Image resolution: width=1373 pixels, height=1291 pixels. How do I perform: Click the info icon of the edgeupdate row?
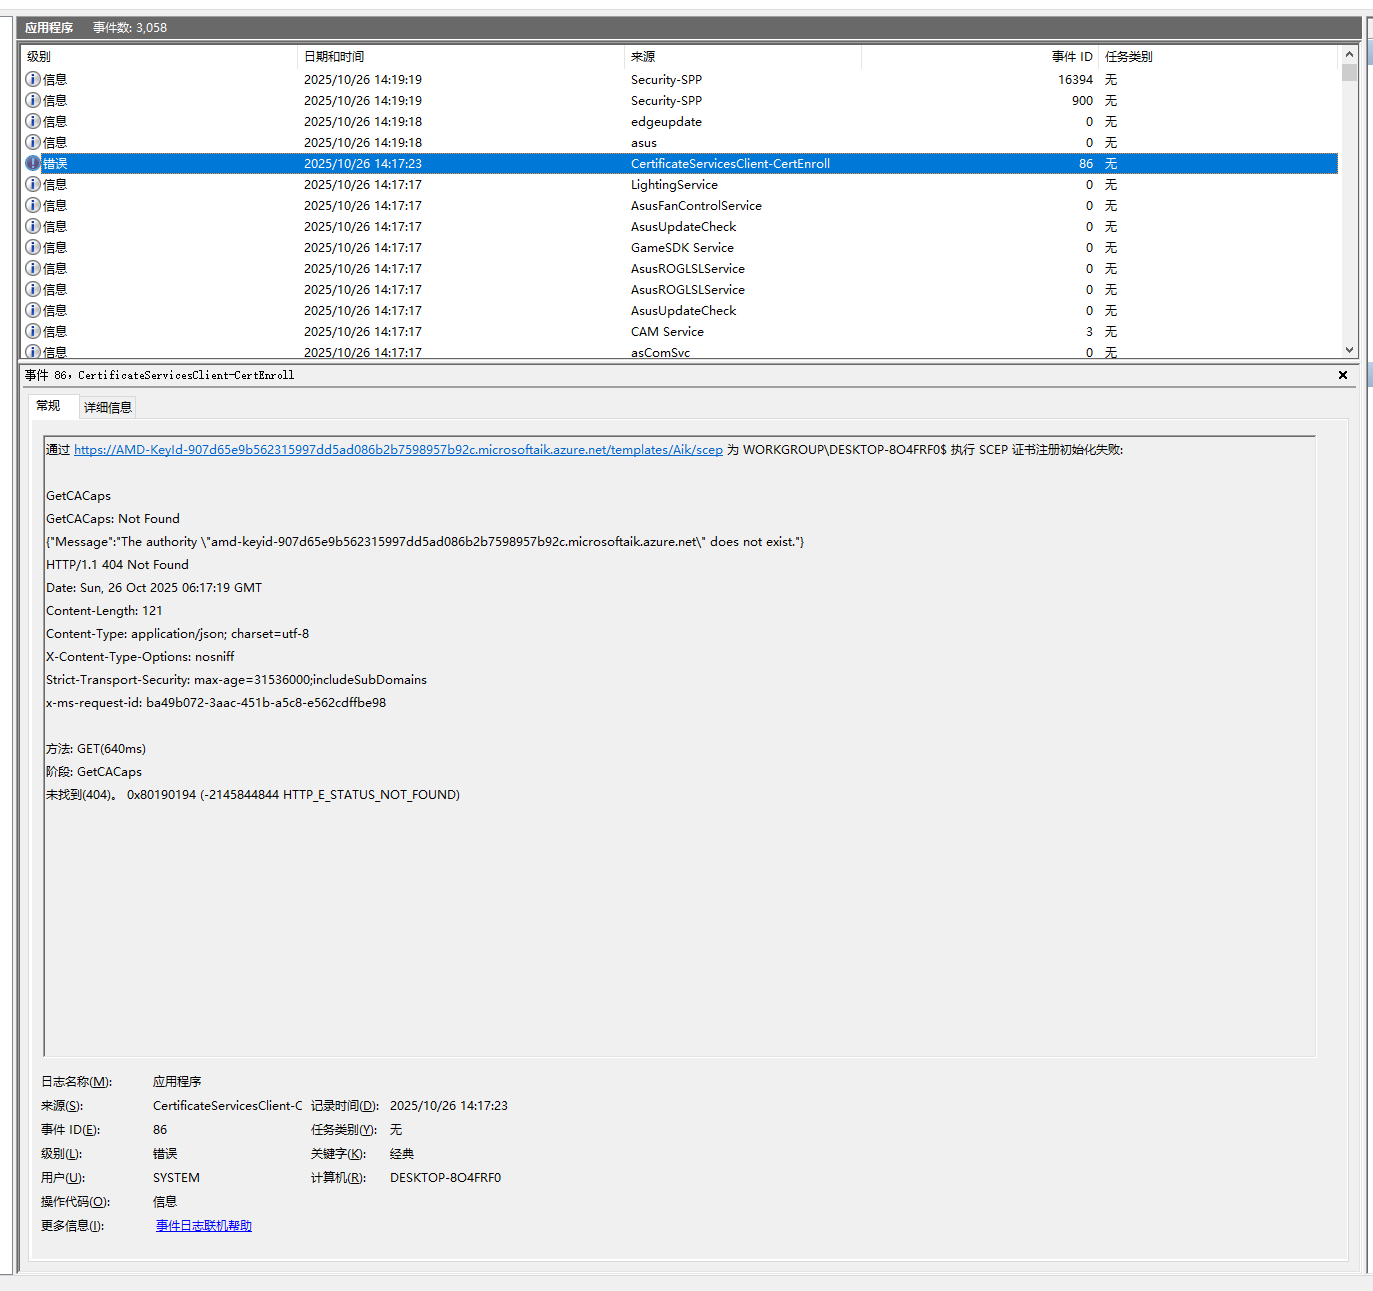[x=33, y=121]
